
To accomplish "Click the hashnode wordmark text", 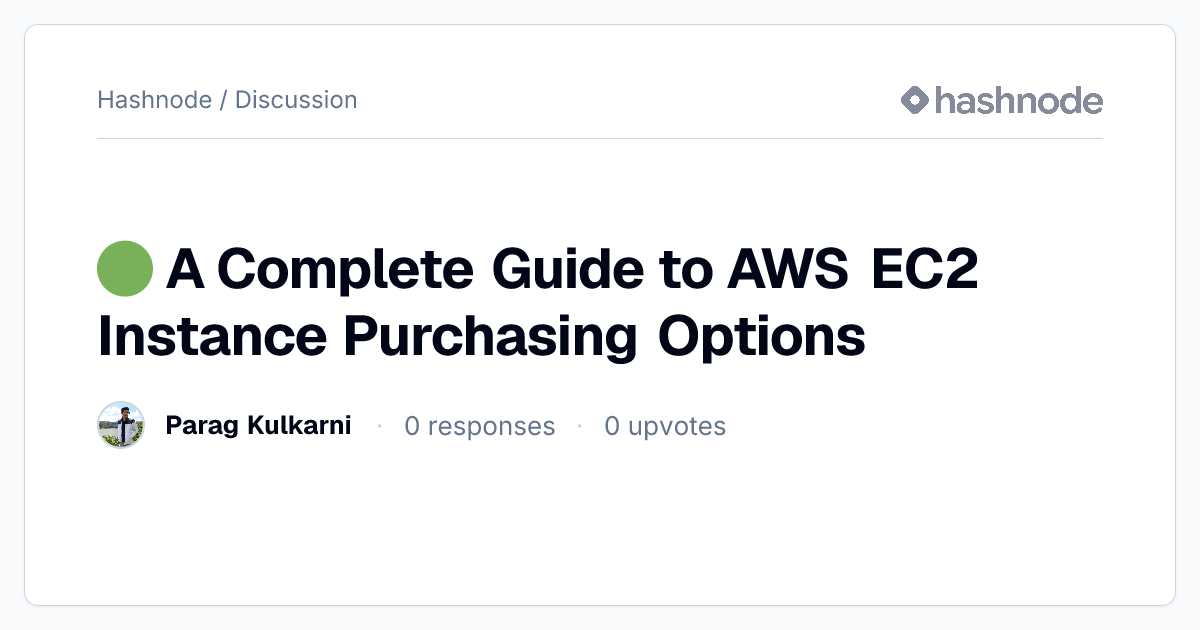I will [1019, 100].
